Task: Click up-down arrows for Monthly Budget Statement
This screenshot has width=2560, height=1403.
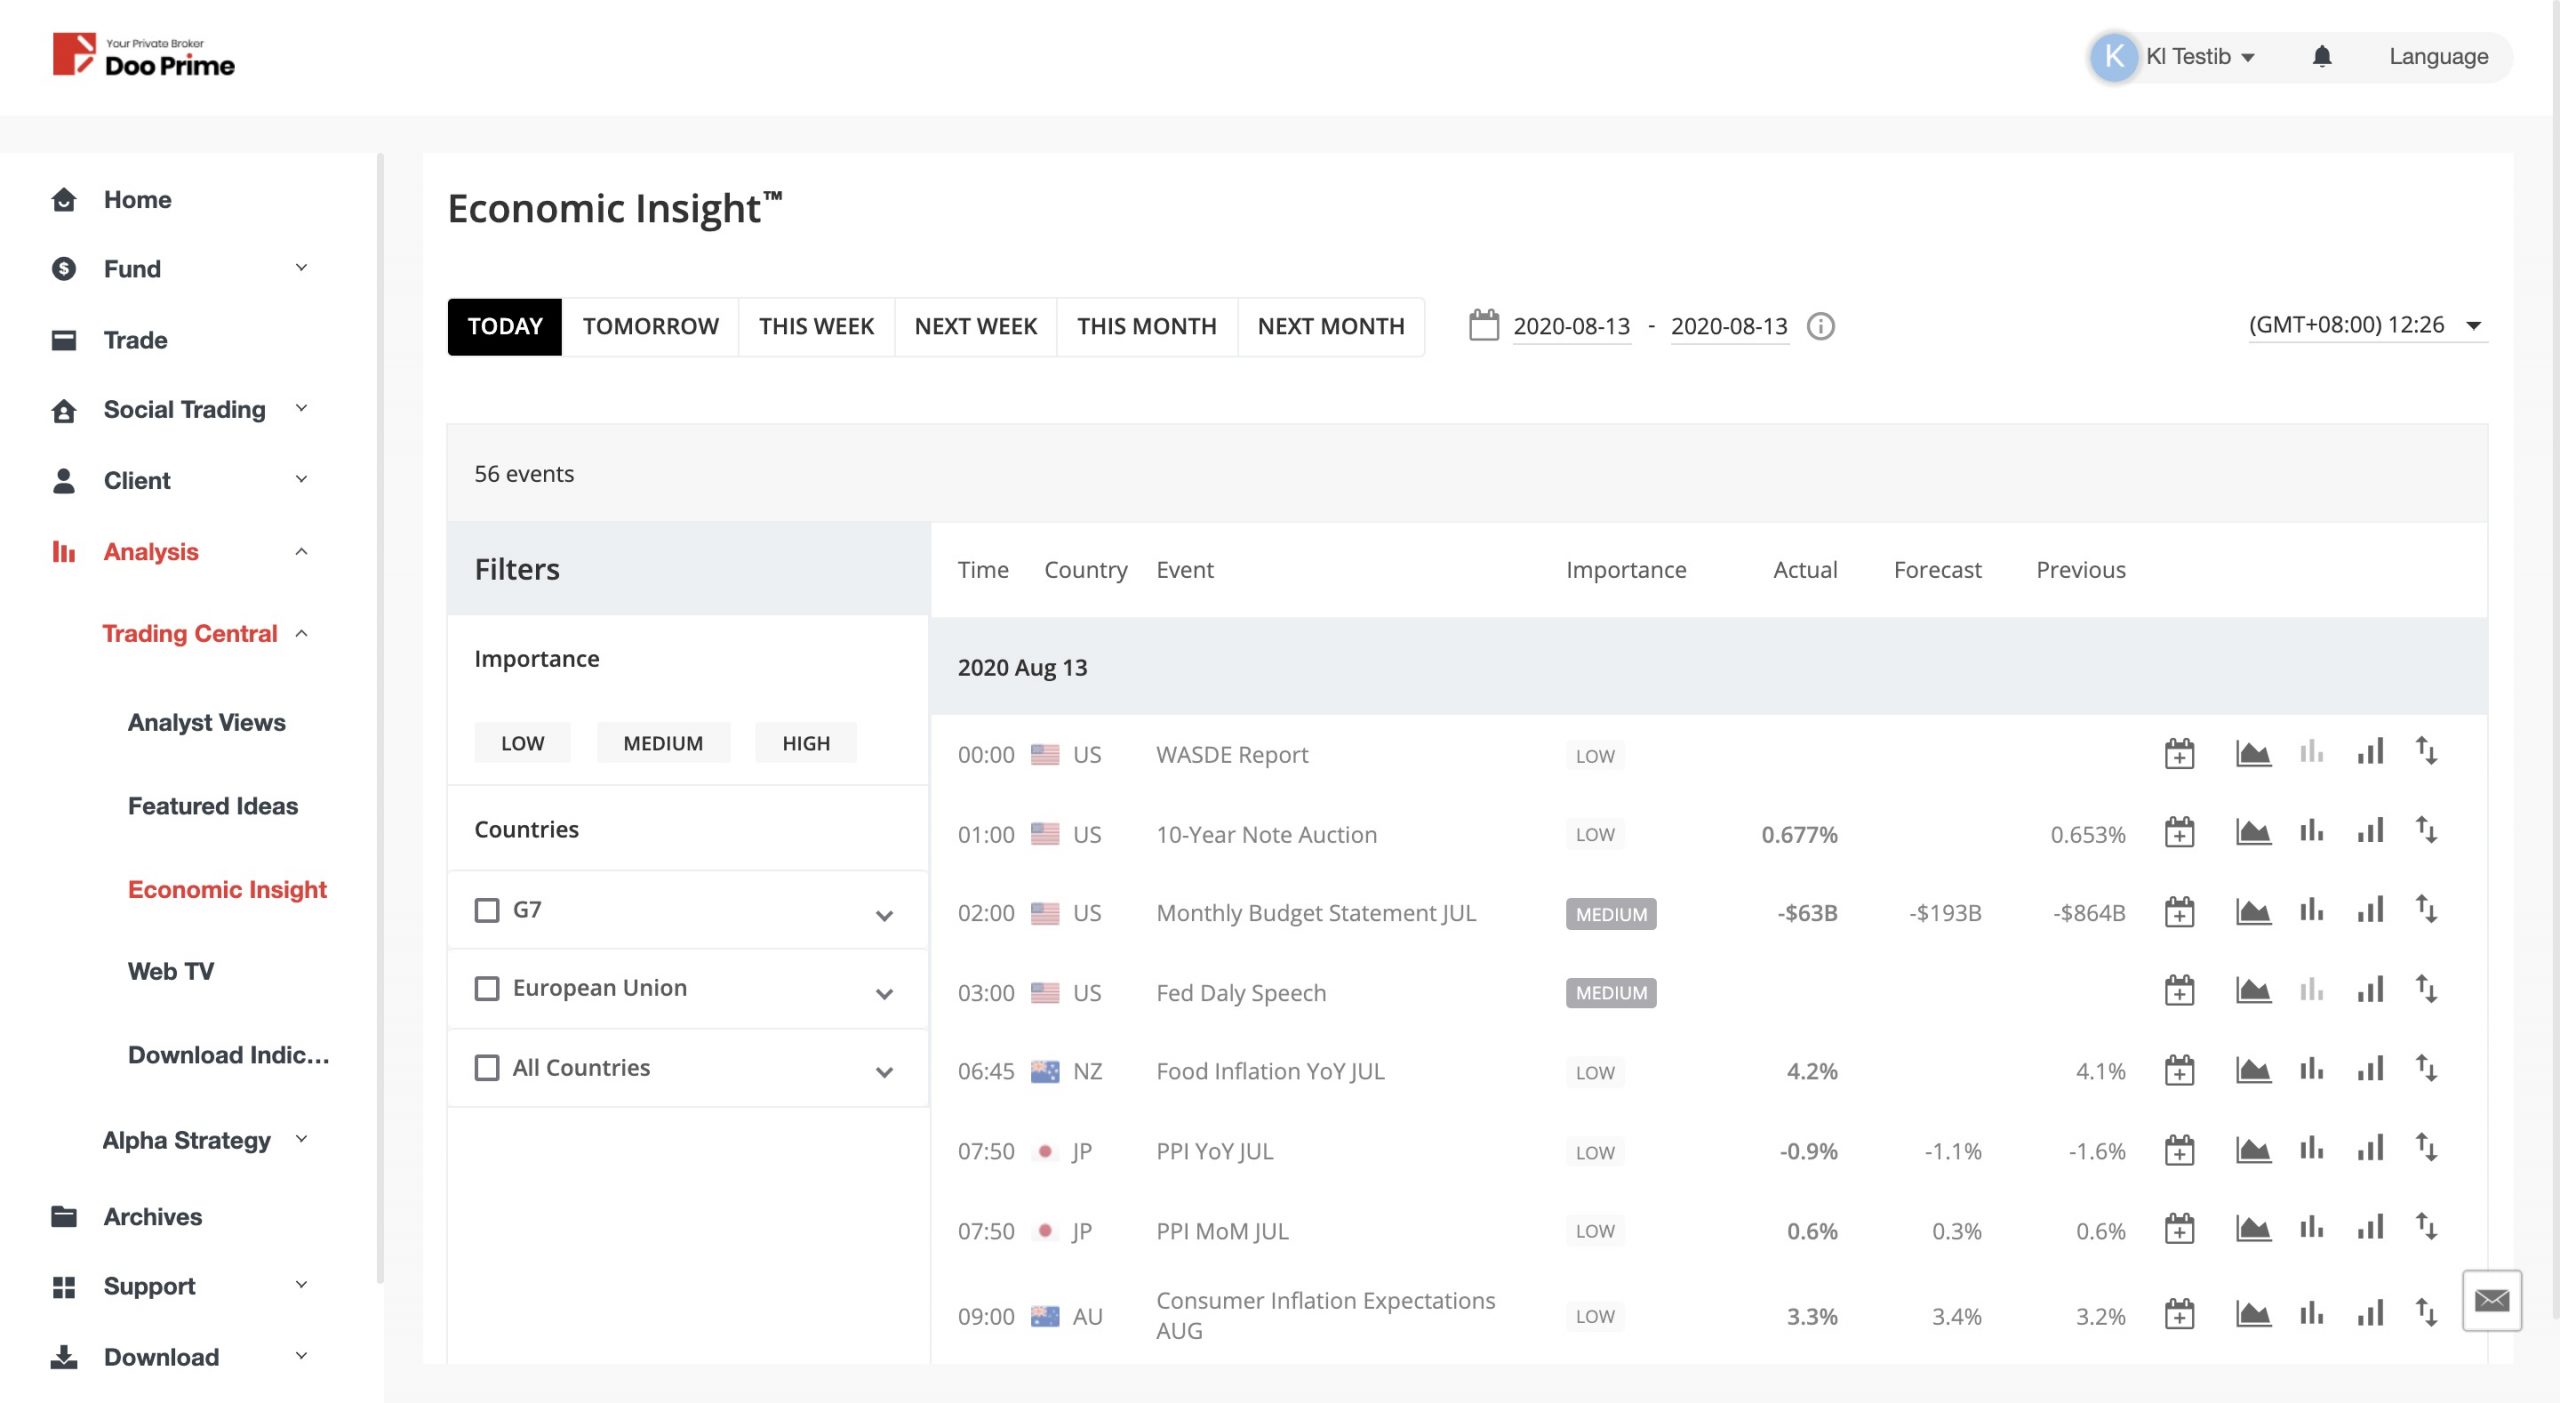Action: click(2426, 910)
